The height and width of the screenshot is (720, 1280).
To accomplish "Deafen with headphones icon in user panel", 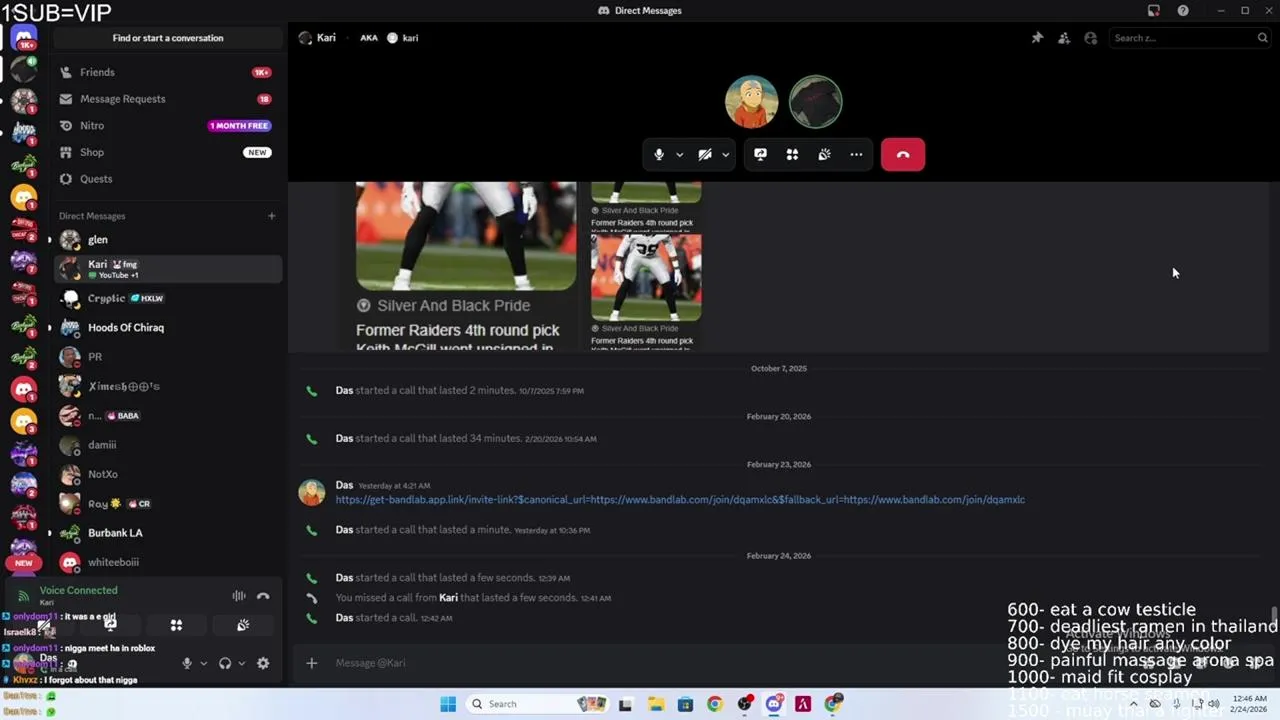I will 225,663.
